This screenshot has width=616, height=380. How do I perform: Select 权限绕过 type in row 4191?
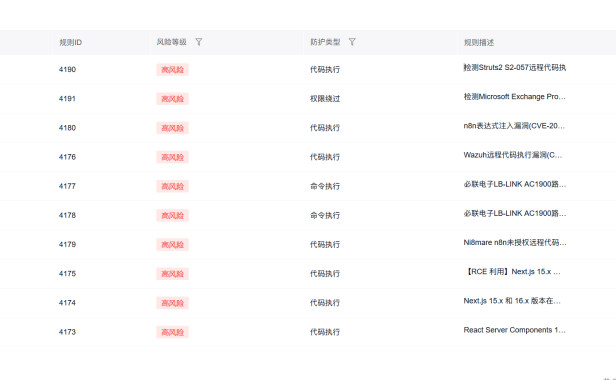[x=325, y=99]
